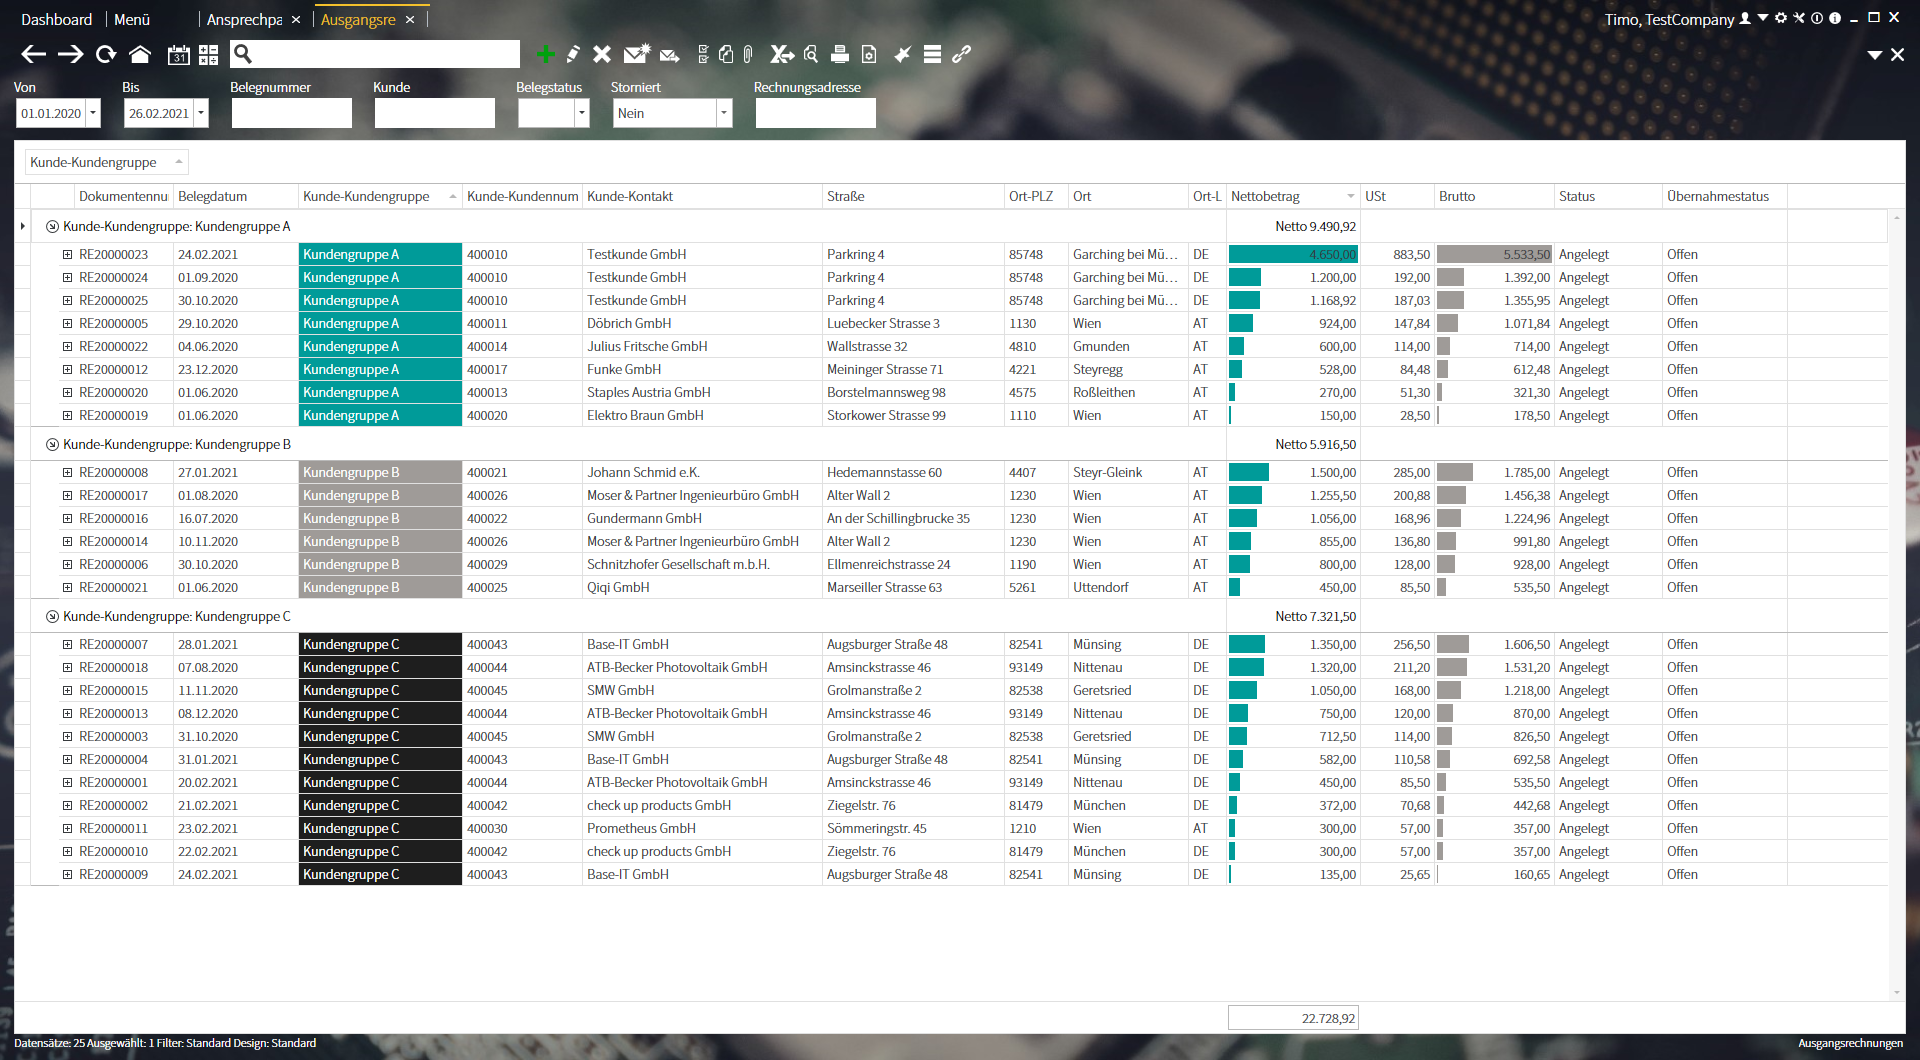This screenshot has width=1920, height=1060.
Task: Select gray Kundengruppe B cell of RE20000017
Action: point(380,496)
